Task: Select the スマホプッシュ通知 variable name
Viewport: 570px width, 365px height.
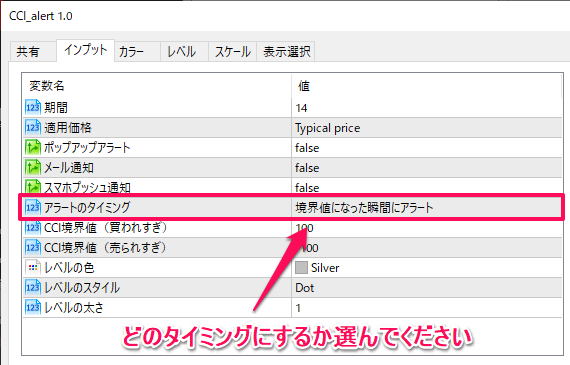Action: pos(87,187)
